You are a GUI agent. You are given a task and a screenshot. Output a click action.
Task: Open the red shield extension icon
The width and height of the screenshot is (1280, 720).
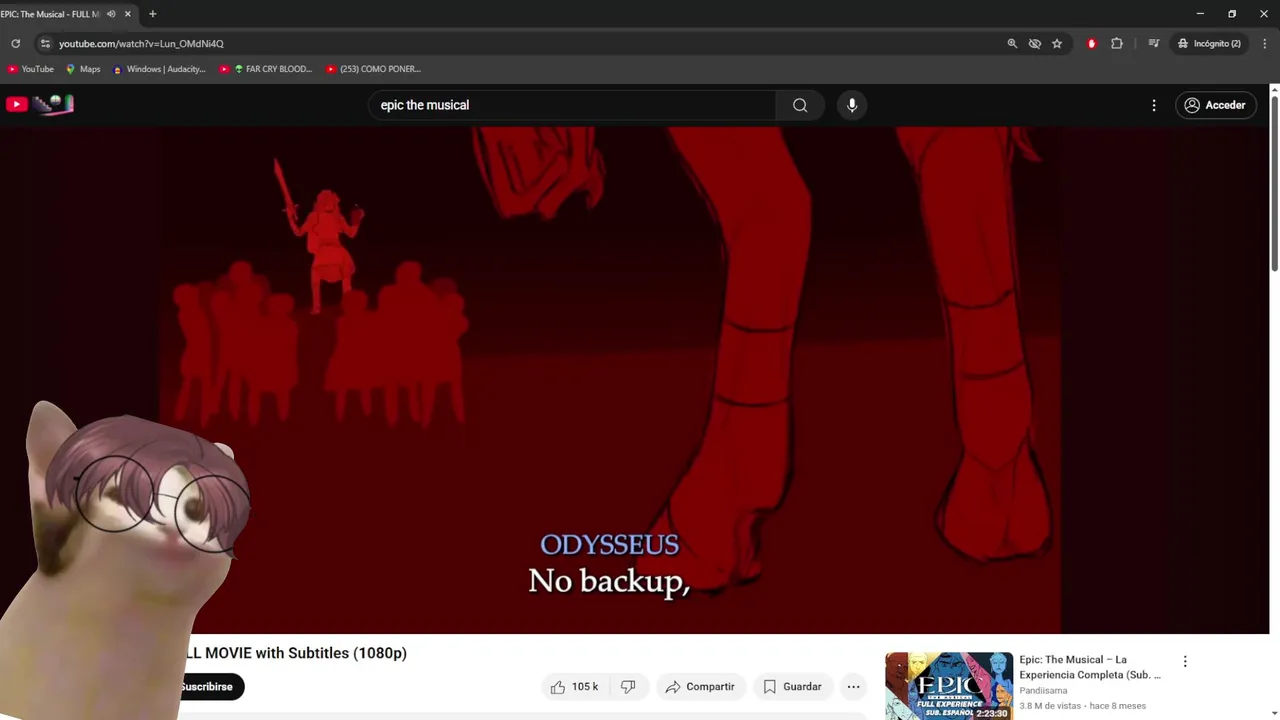[x=1091, y=44]
